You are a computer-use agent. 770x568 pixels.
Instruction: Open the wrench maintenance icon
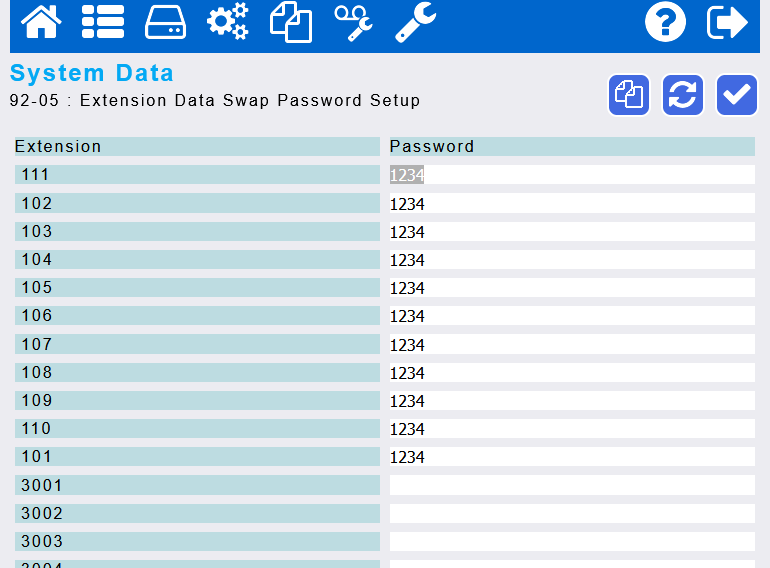[x=415, y=22]
